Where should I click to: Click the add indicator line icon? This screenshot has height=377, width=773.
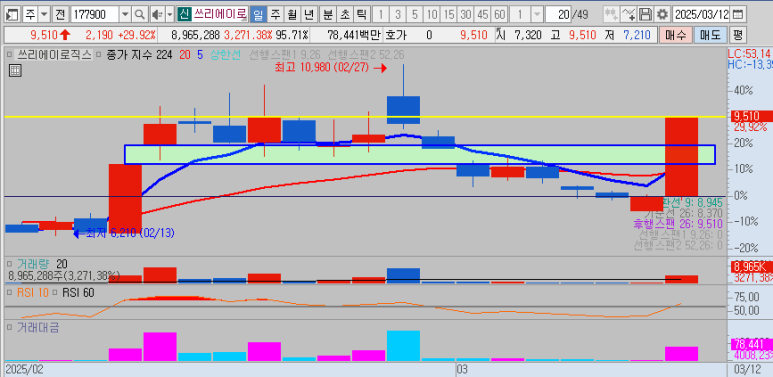[628, 15]
